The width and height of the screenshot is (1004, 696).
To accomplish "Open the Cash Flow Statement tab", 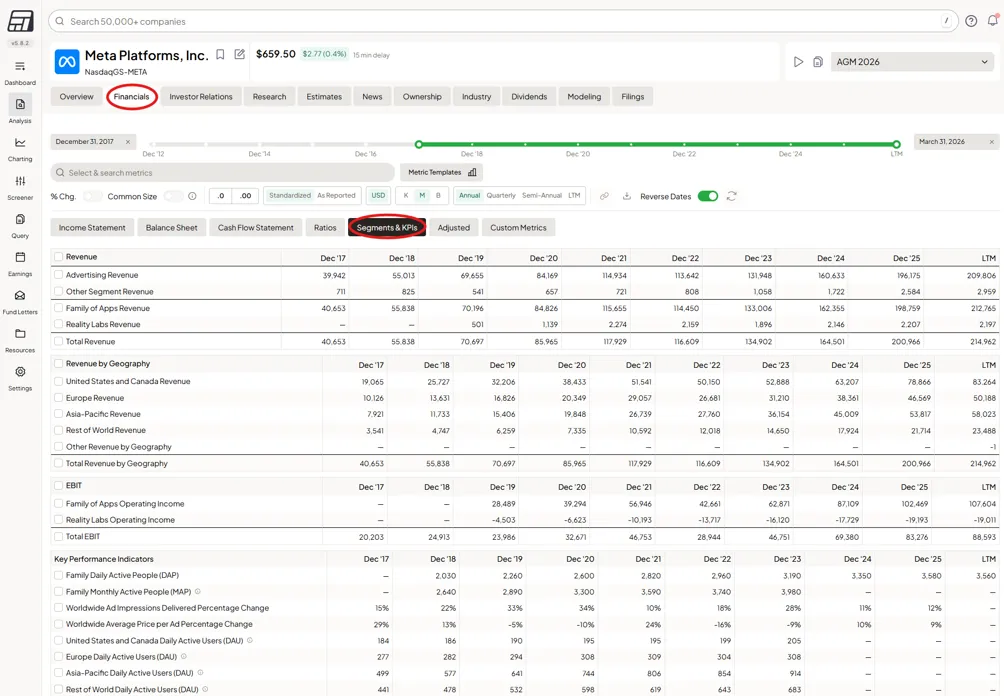I will (255, 227).
